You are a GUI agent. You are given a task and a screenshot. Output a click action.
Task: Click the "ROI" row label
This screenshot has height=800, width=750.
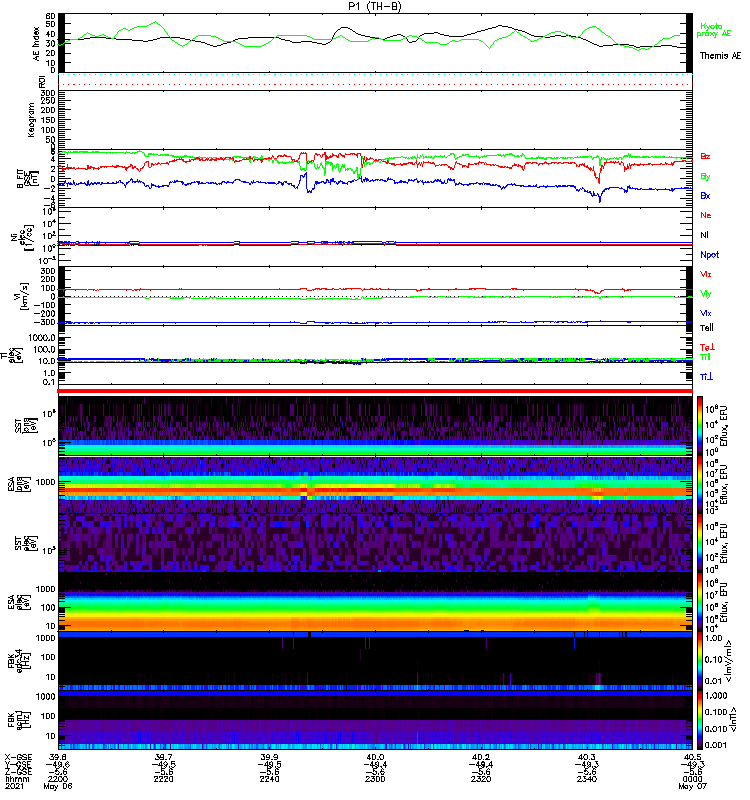[x=42, y=81]
